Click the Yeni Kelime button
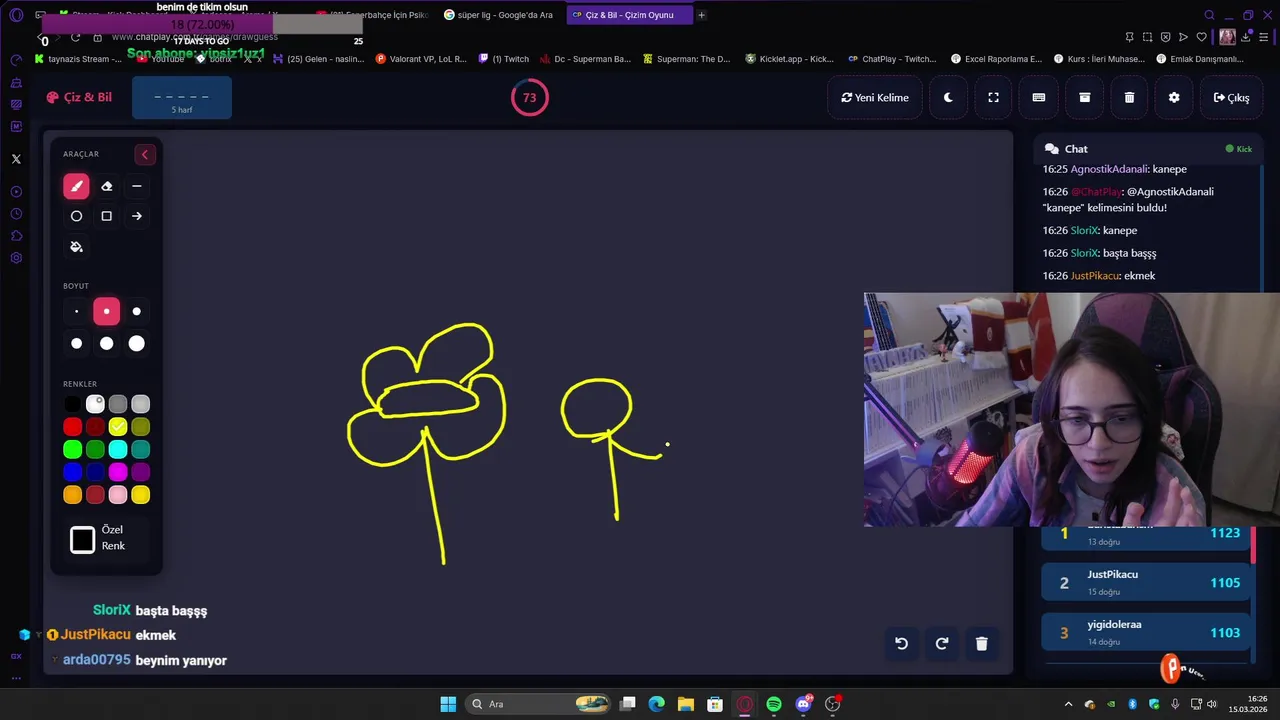 point(875,98)
